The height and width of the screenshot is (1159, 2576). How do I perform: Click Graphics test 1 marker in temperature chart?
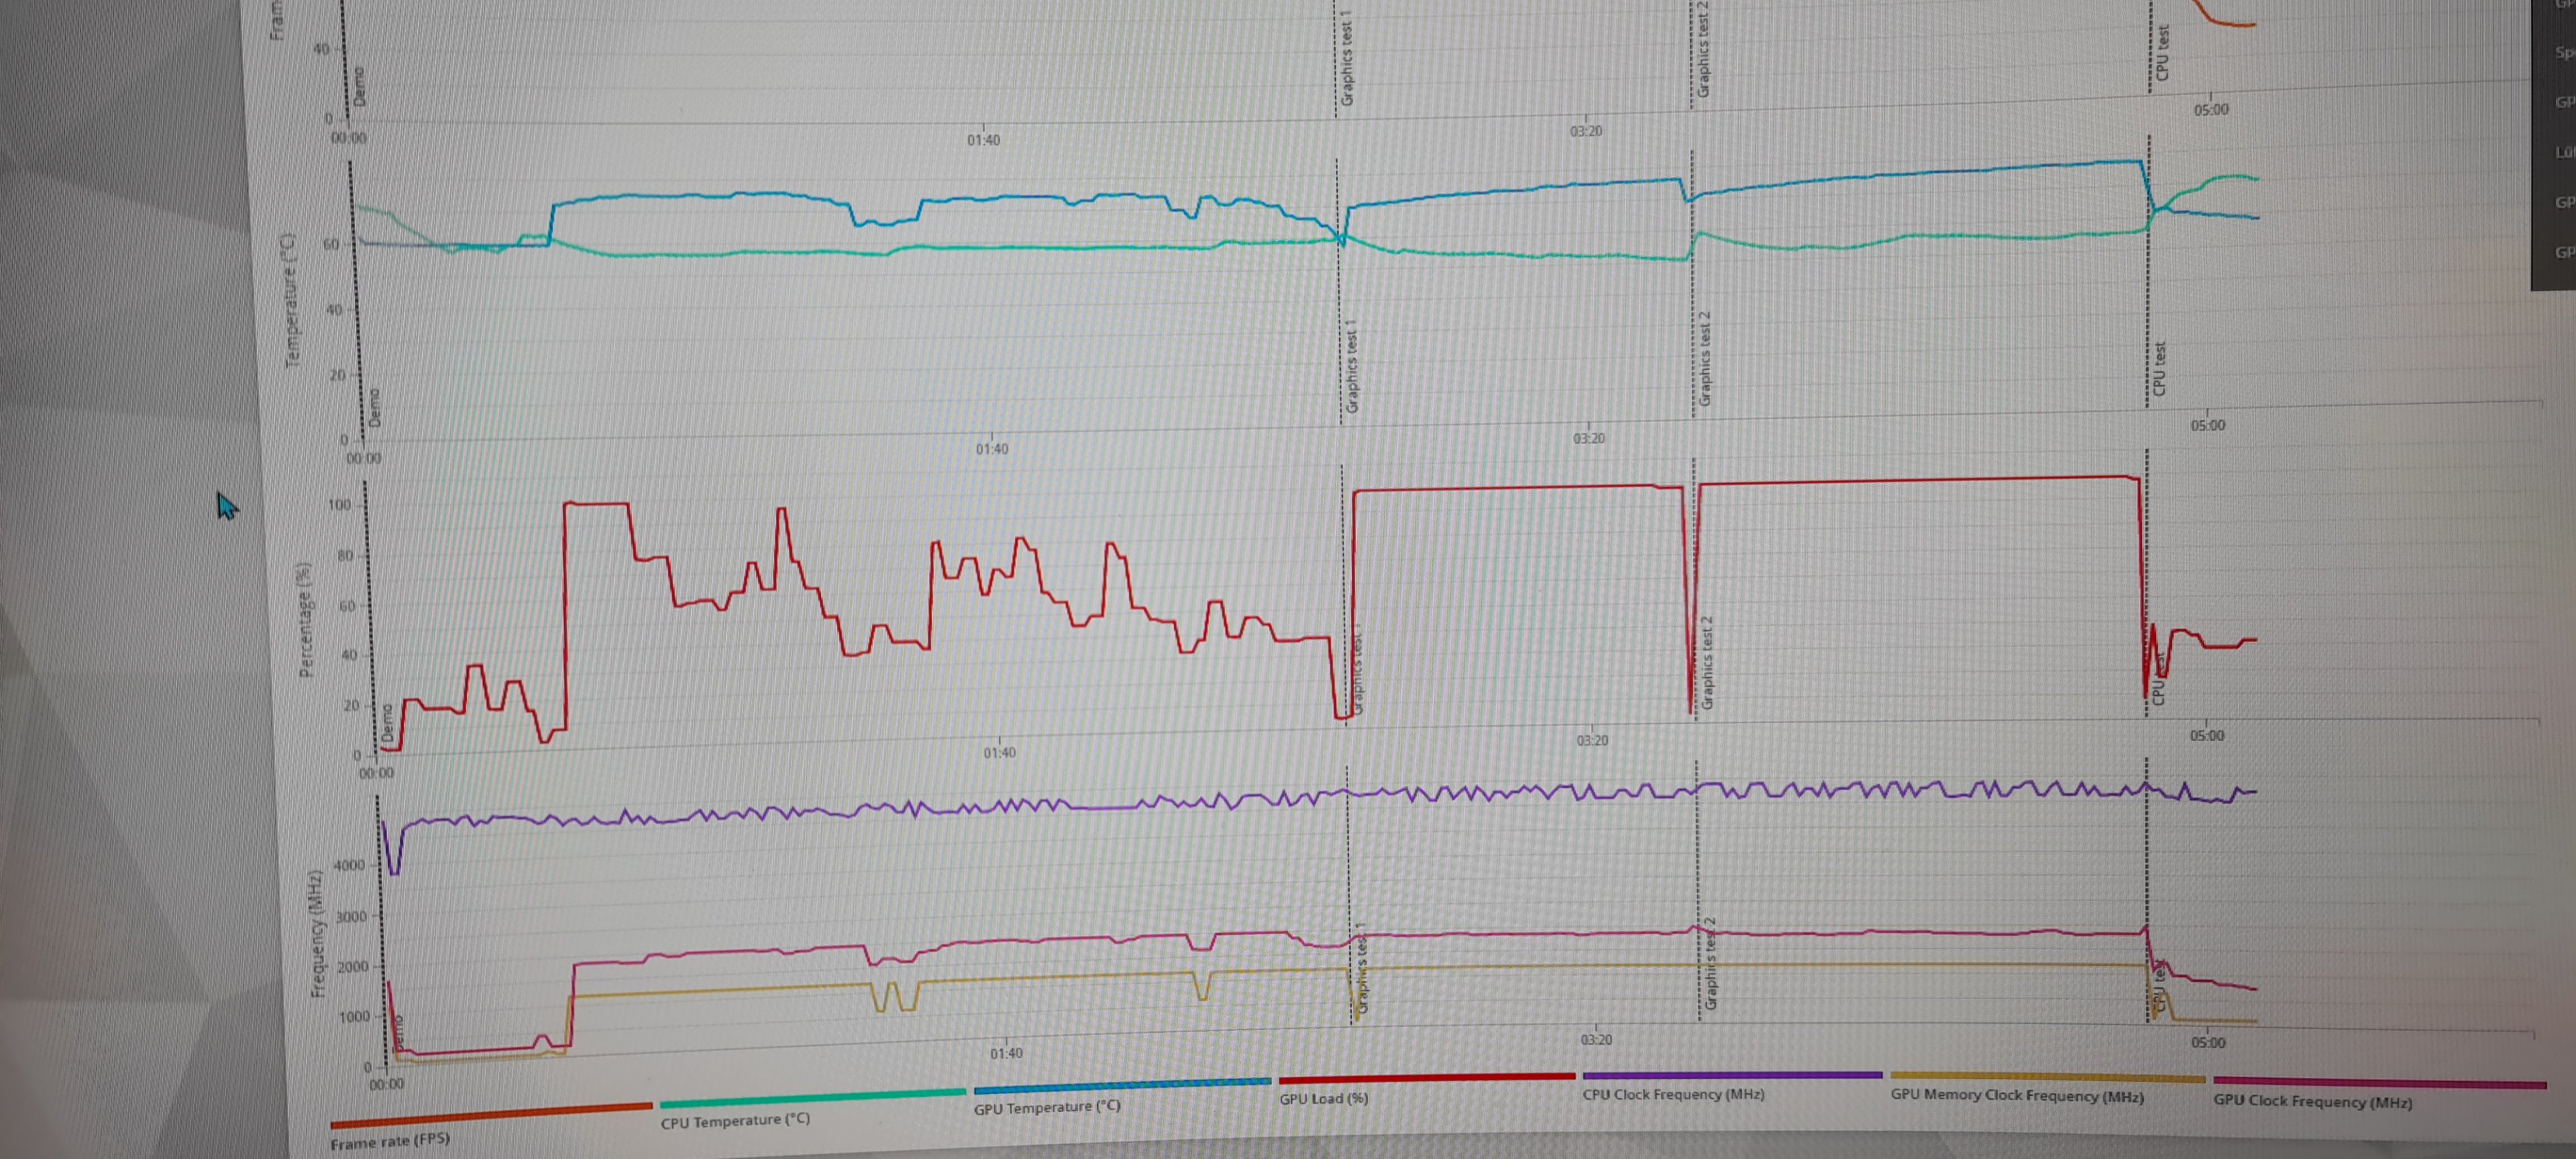(1352, 367)
